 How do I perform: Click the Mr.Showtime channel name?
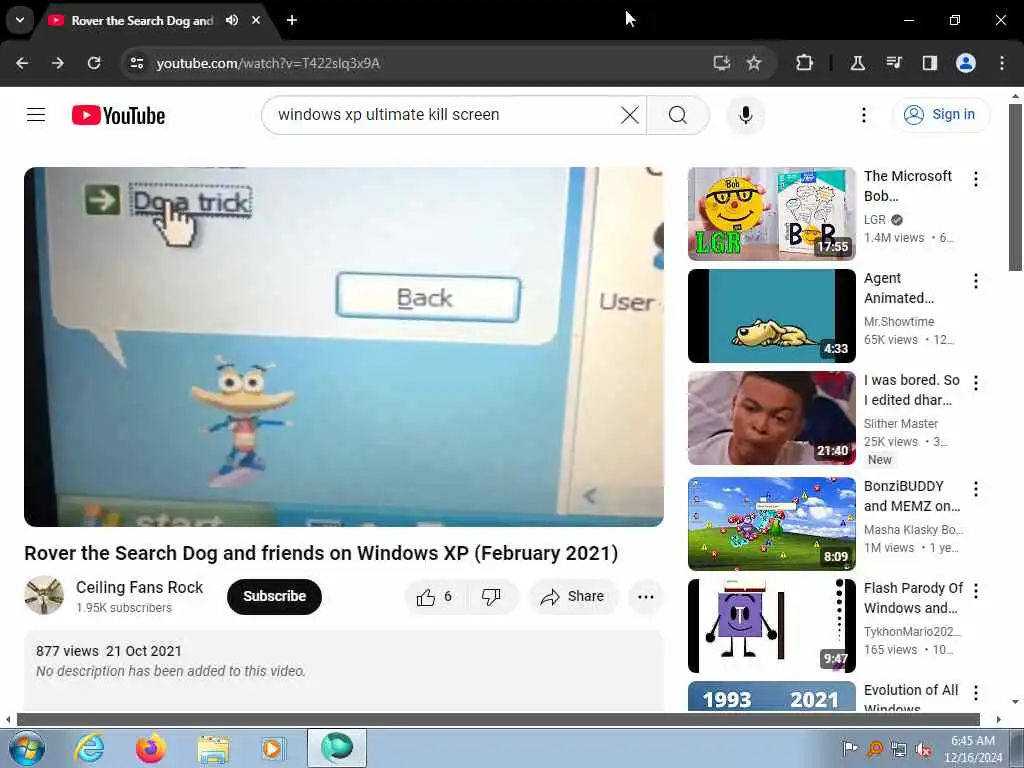pyautogui.click(x=899, y=321)
